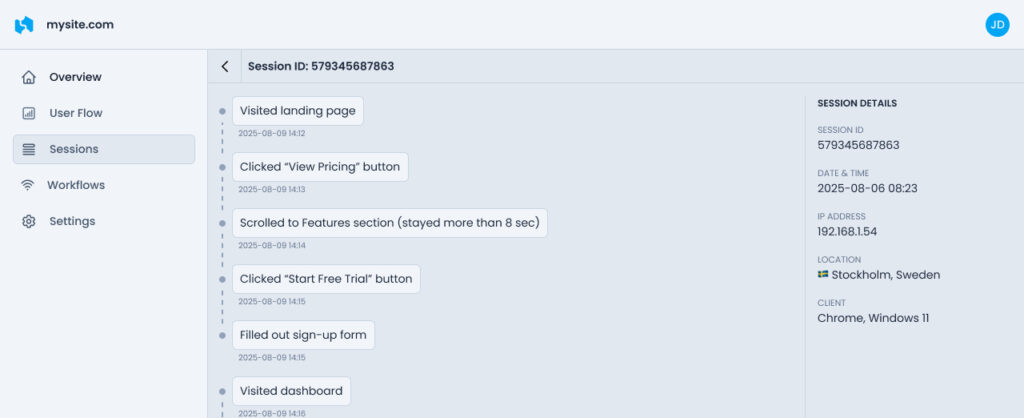Image resolution: width=1024 pixels, height=418 pixels.
Task: Select the "Visited landing page" event
Action: (298, 111)
